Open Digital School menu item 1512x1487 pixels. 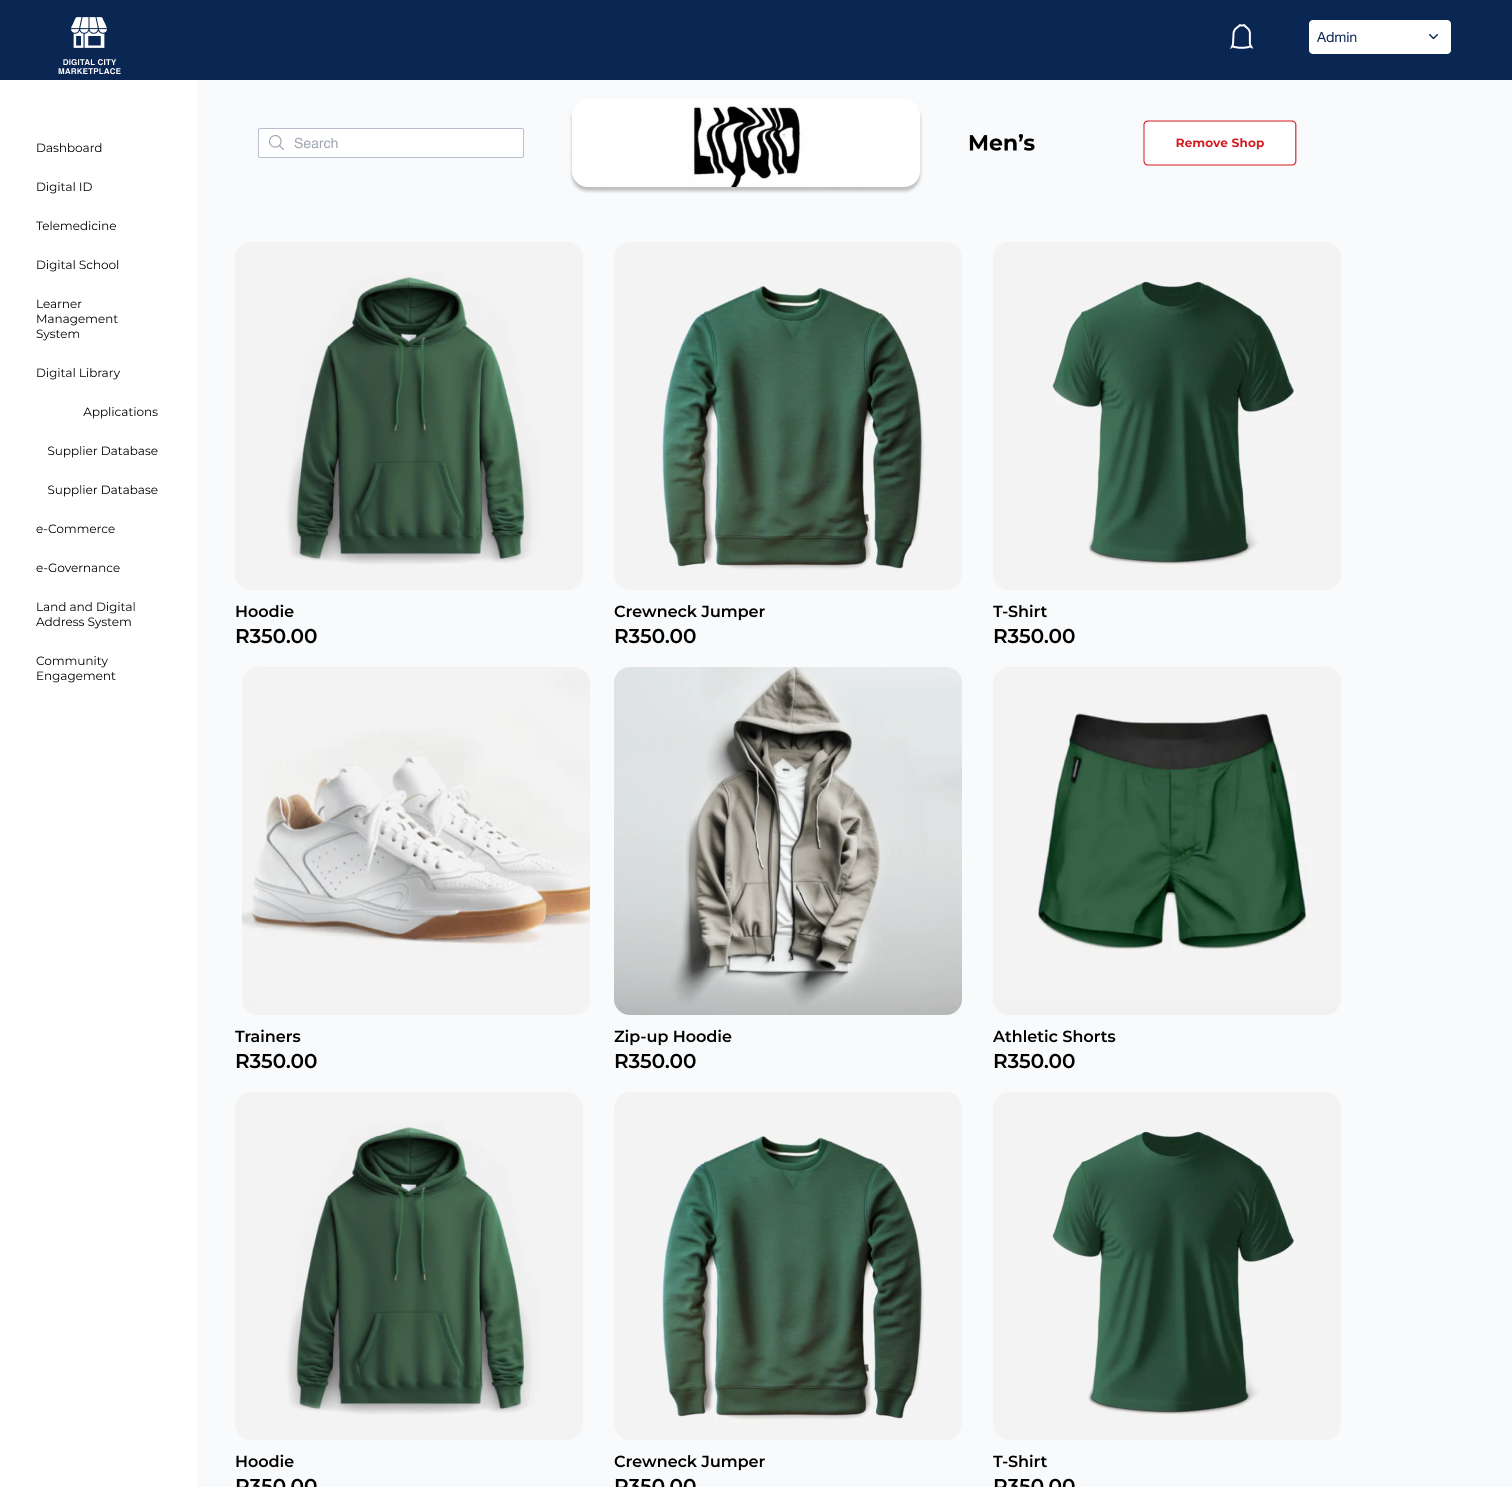pos(77,265)
